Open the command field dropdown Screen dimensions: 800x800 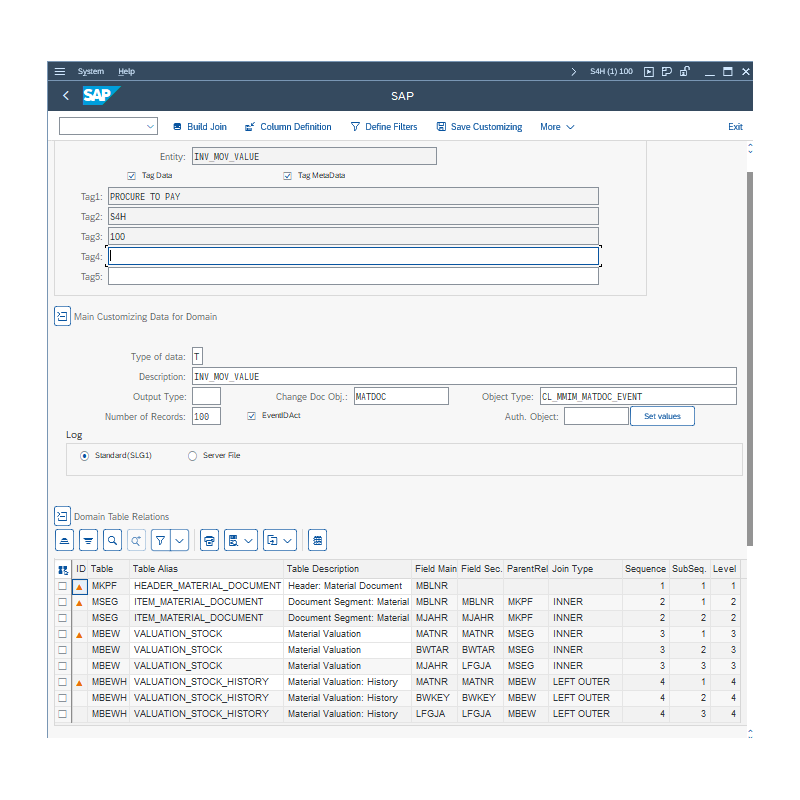pyautogui.click(x=150, y=126)
